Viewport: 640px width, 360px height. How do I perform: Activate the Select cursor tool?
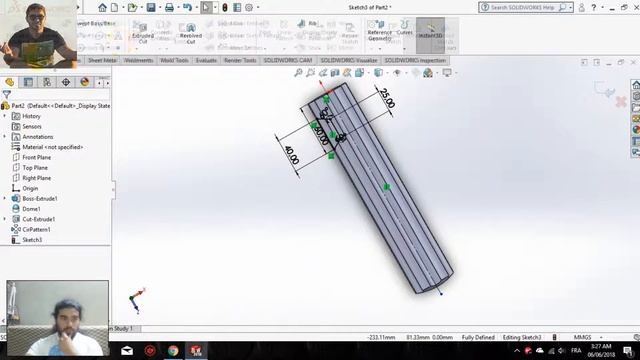pyautogui.click(x=206, y=7)
